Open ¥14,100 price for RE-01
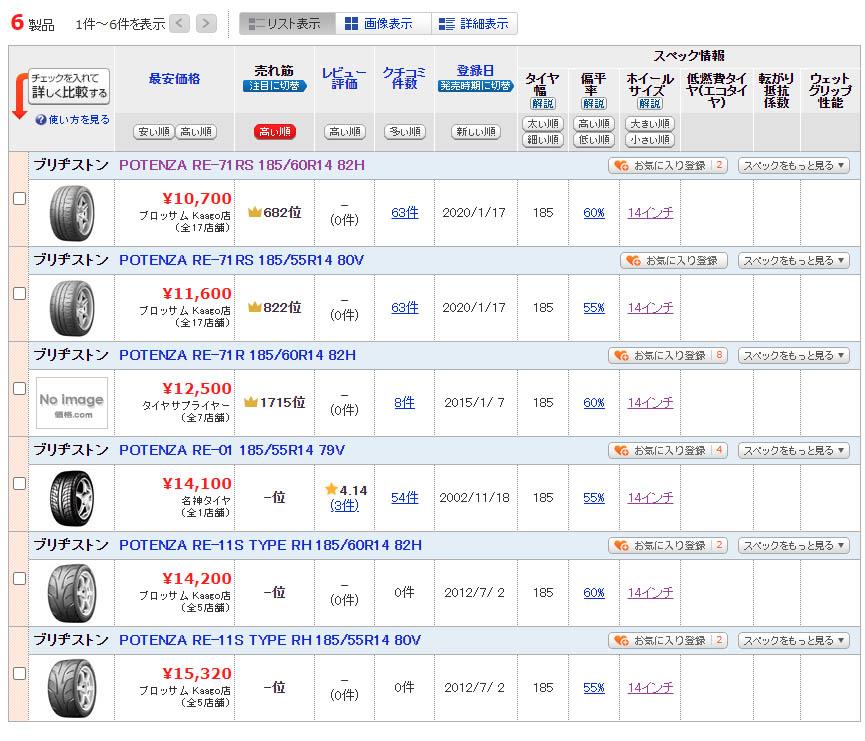865x741 pixels. 197,483
